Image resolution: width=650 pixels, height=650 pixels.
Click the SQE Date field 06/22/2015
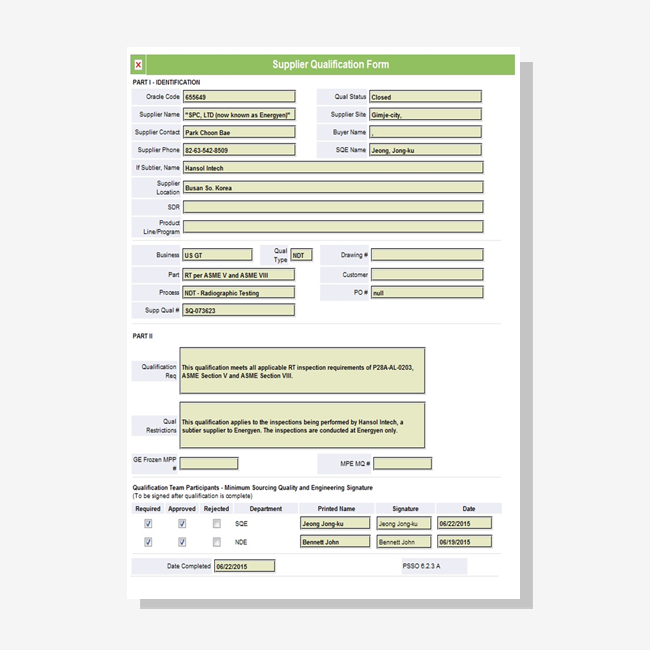[x=465, y=523]
